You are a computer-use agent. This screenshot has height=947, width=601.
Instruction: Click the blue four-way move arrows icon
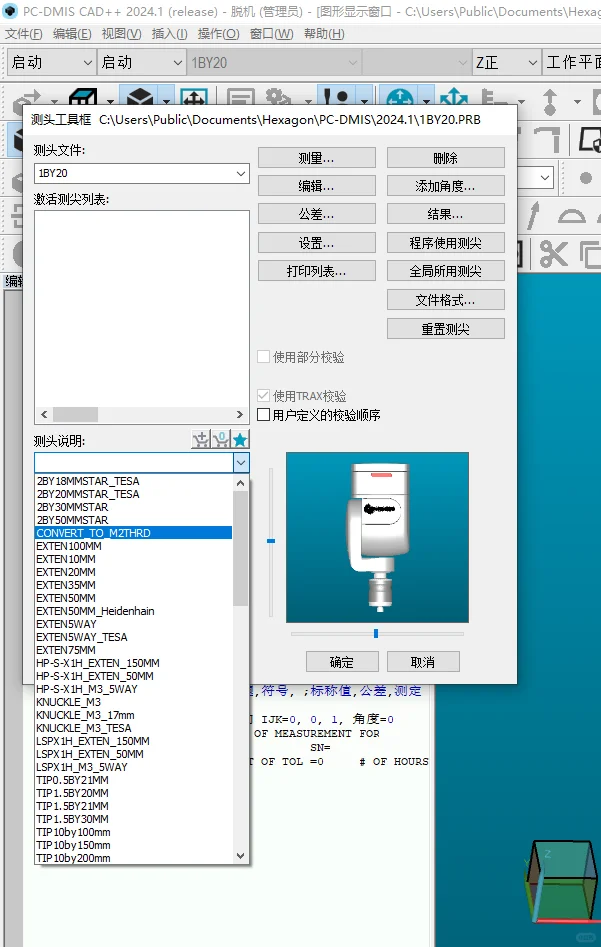(x=454, y=98)
